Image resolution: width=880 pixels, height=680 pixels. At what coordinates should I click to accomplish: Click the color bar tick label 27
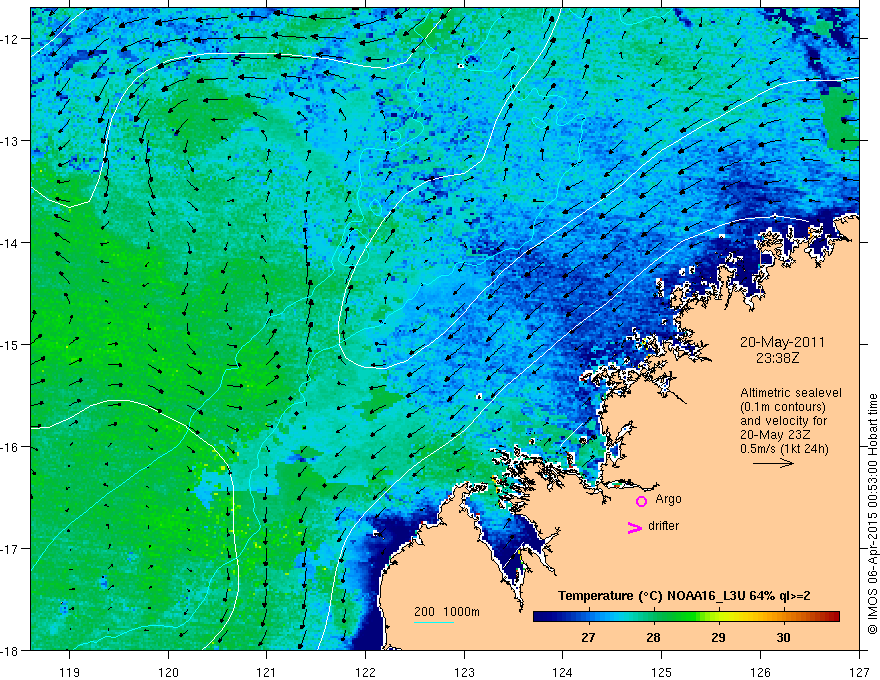[x=588, y=637]
